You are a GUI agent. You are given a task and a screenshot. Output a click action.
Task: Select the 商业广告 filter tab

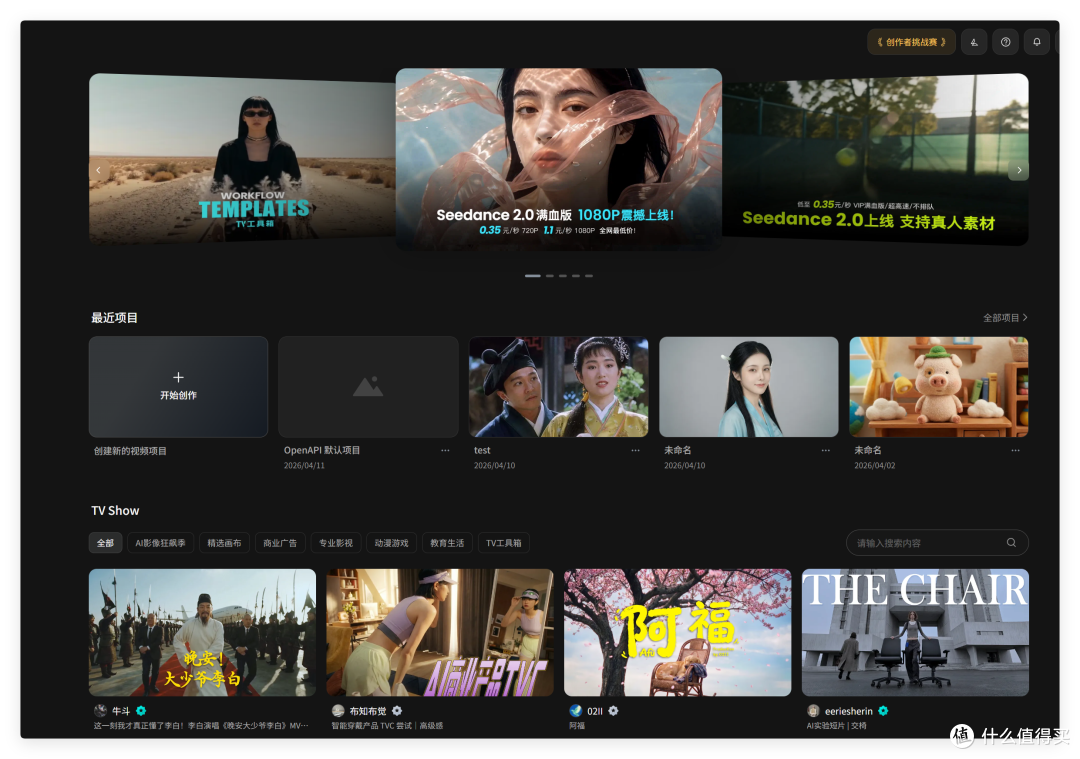(x=280, y=543)
